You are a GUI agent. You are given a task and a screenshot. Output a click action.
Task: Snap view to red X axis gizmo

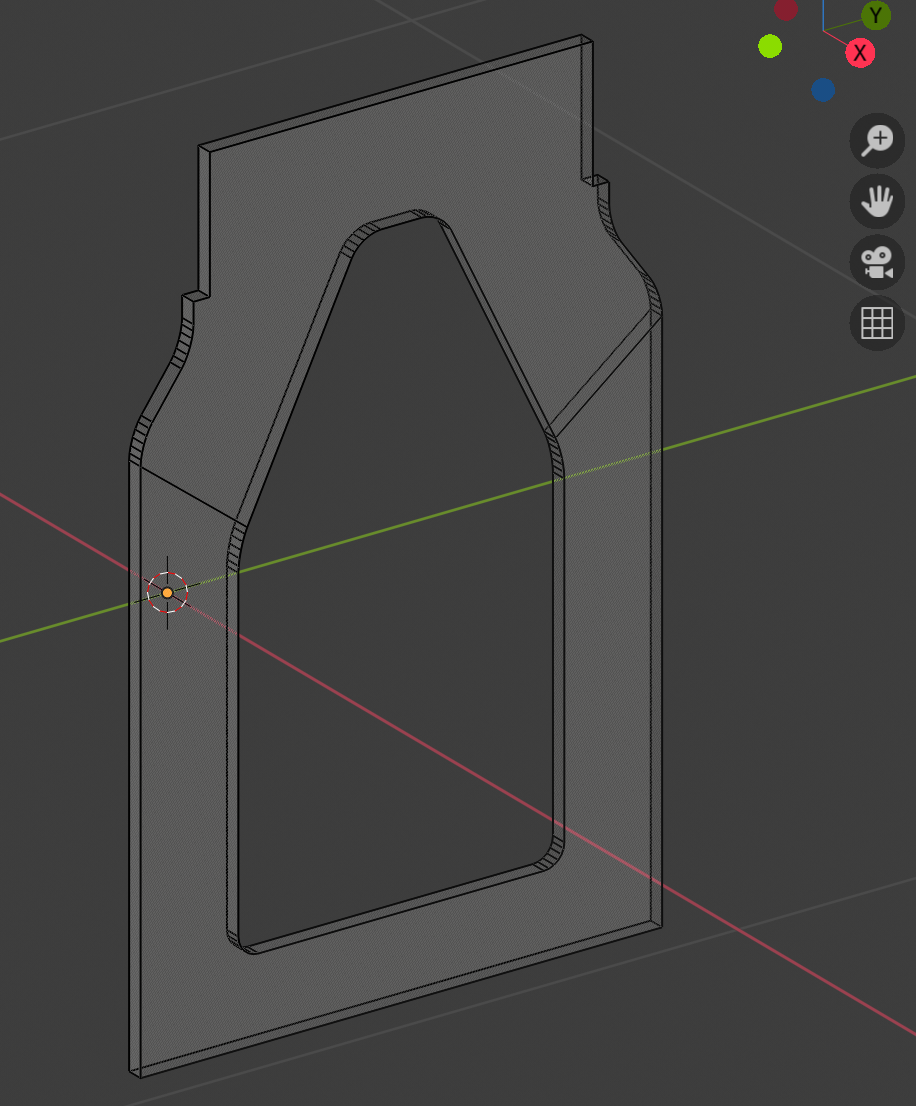click(x=860, y=53)
